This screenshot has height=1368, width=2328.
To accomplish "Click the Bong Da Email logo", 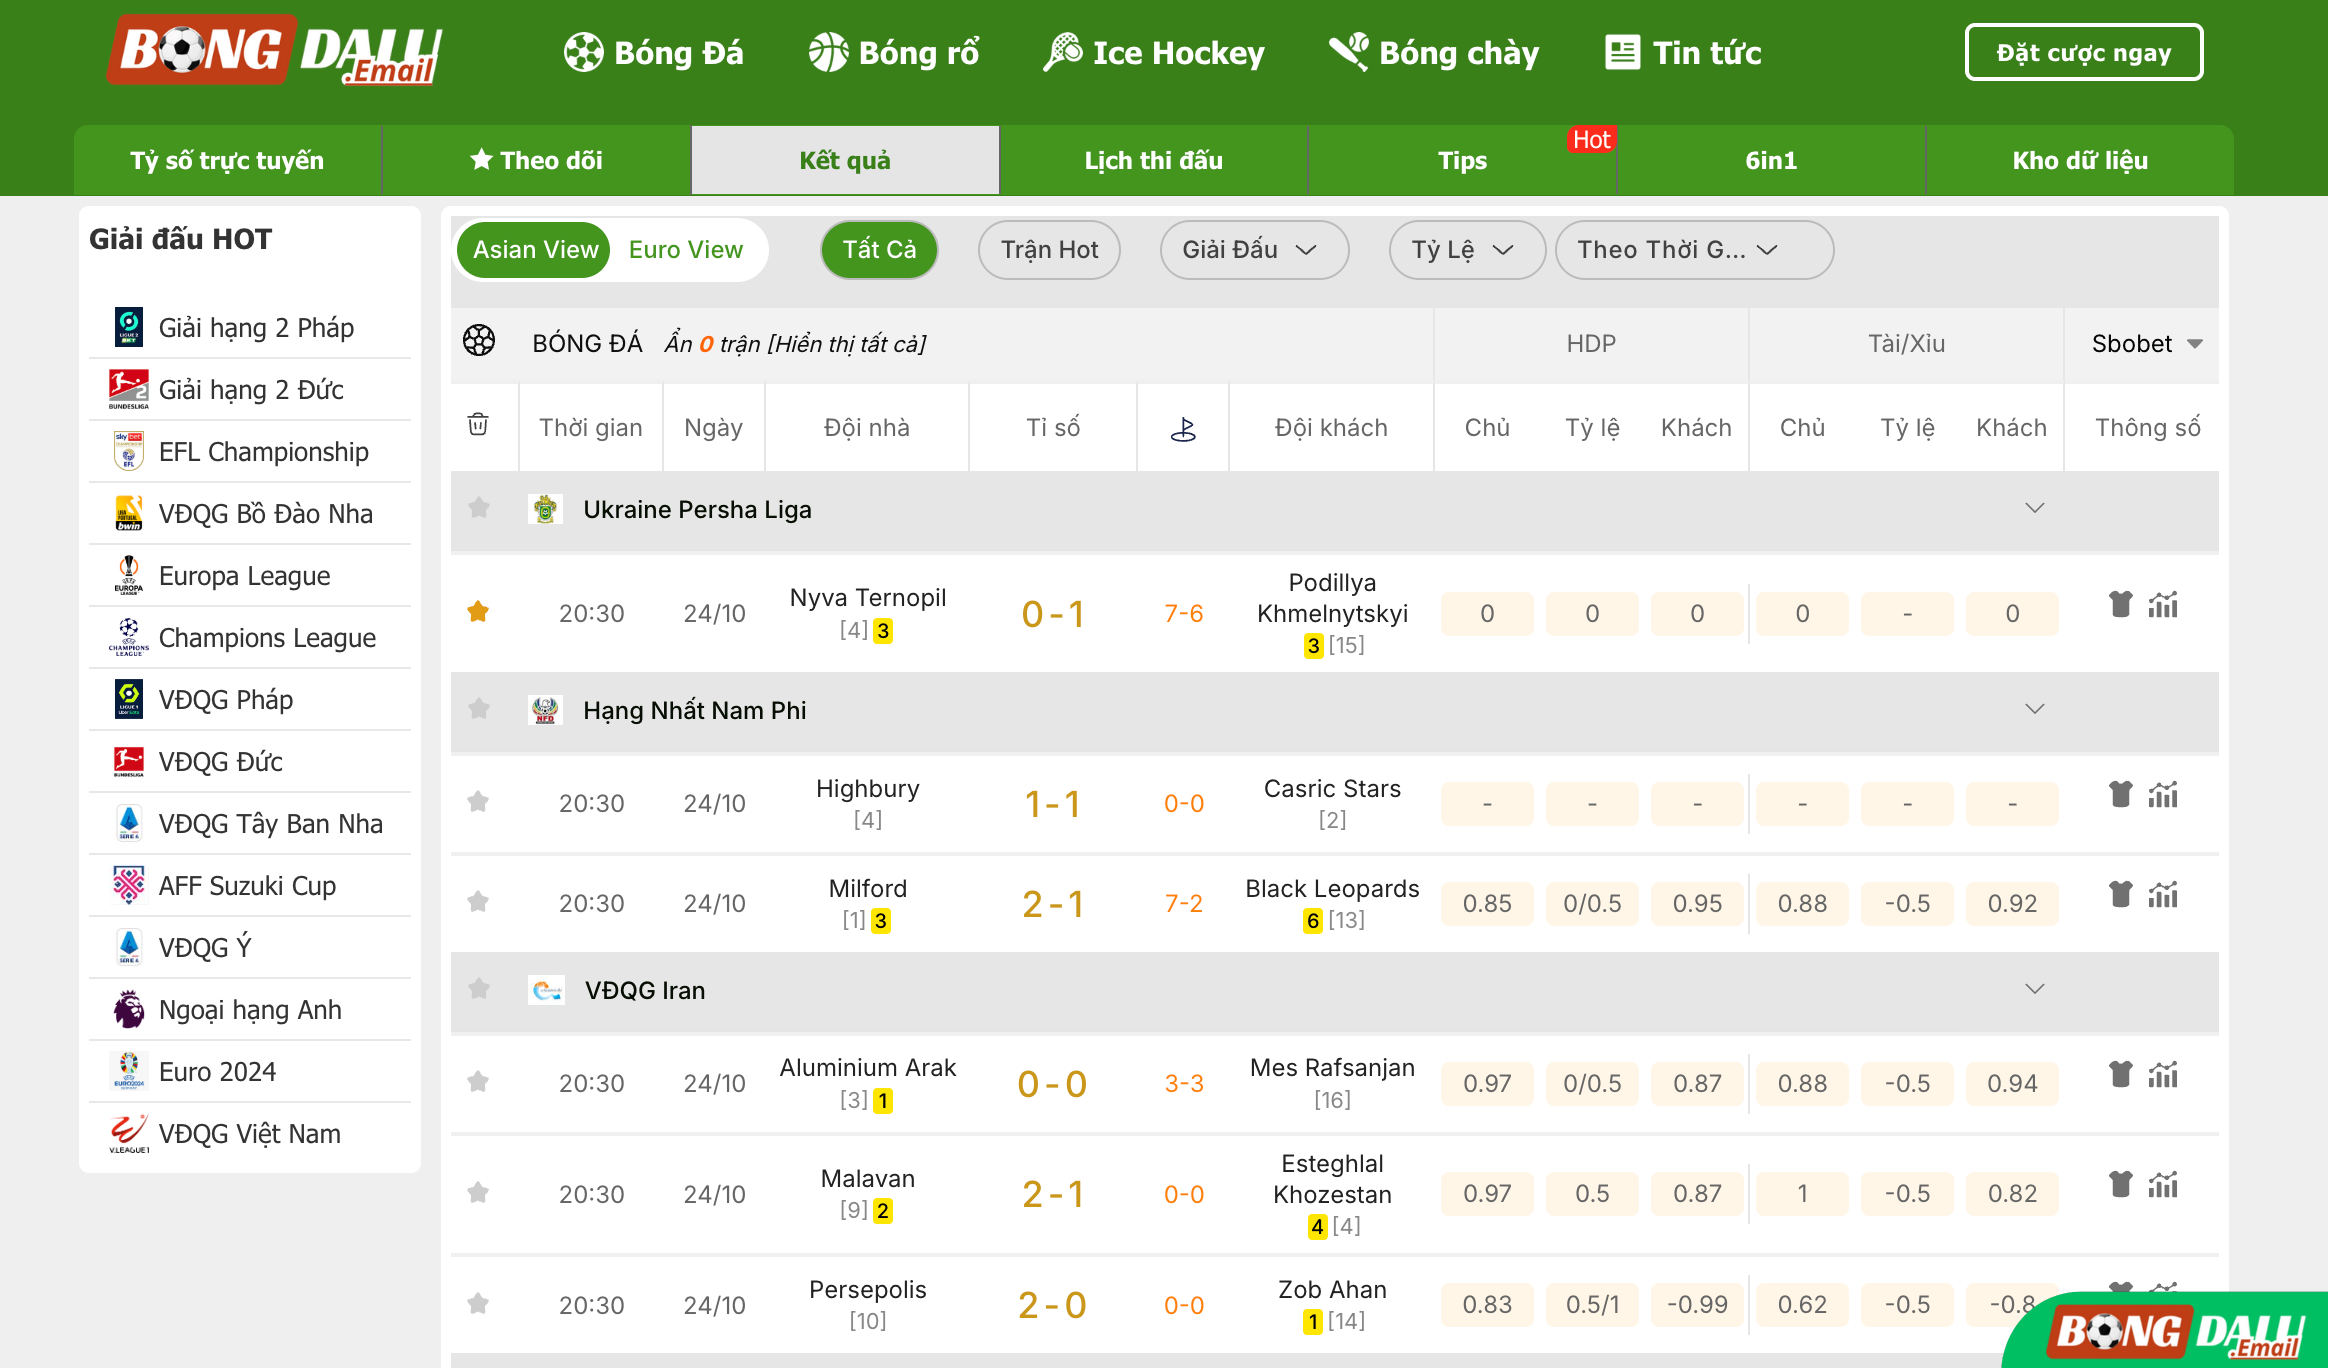I will click(276, 52).
